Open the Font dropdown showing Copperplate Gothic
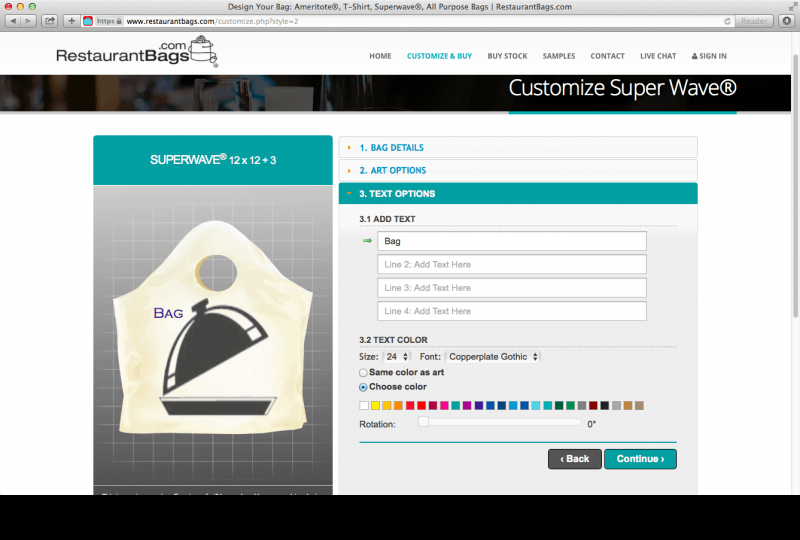The height and width of the screenshot is (540, 800). point(493,357)
